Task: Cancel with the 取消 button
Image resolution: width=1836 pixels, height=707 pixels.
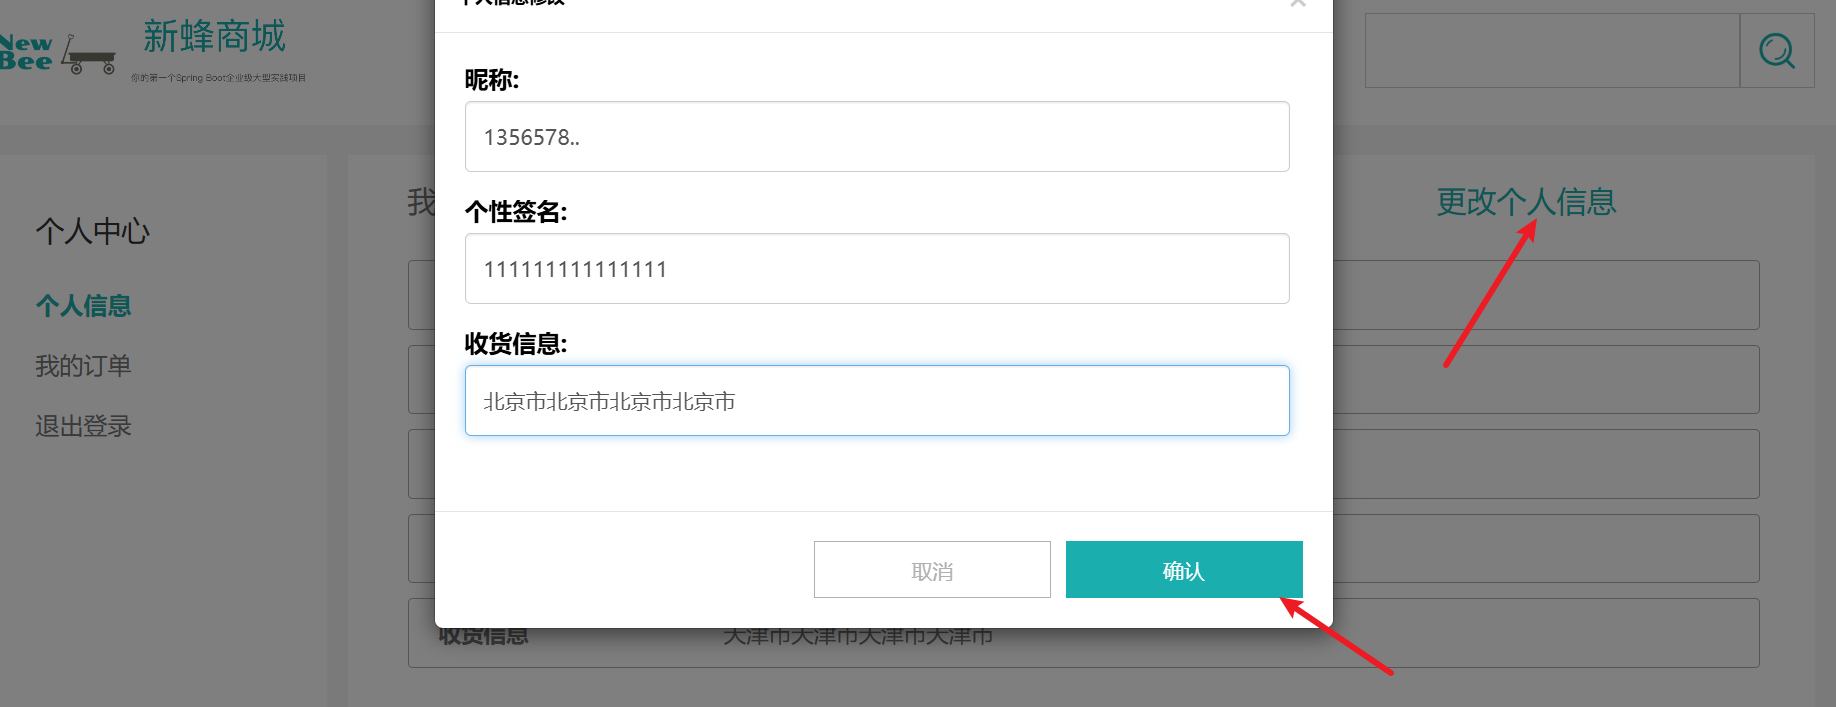Action: click(x=932, y=570)
